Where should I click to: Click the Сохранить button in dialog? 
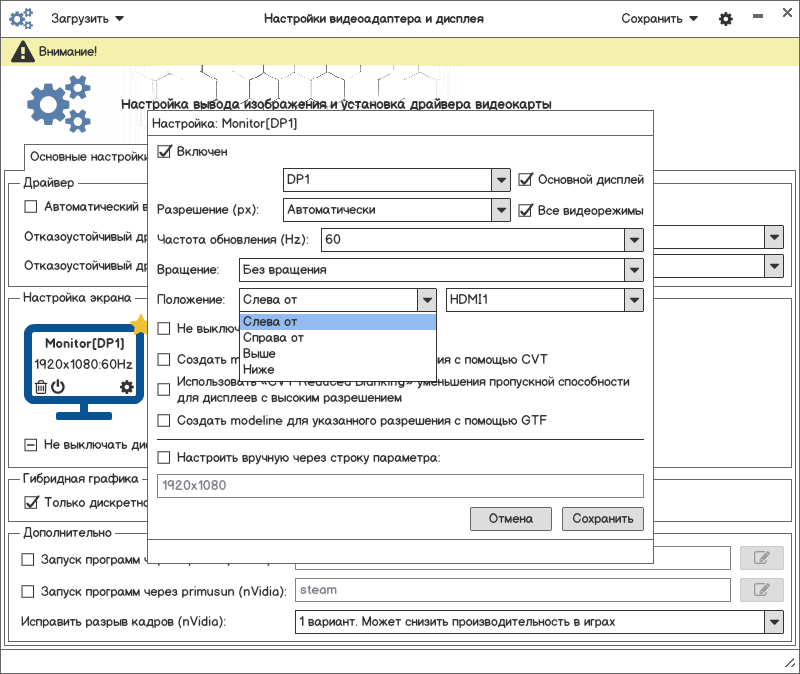pos(603,519)
